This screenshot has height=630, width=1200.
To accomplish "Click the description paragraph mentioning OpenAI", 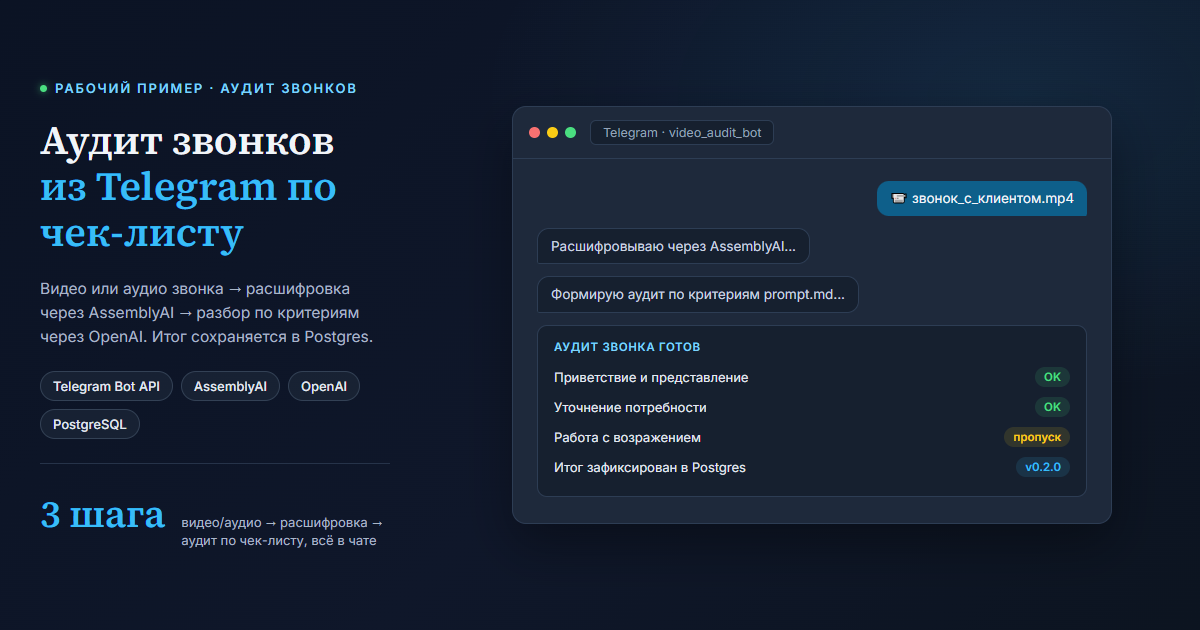I will pyautogui.click(x=207, y=313).
